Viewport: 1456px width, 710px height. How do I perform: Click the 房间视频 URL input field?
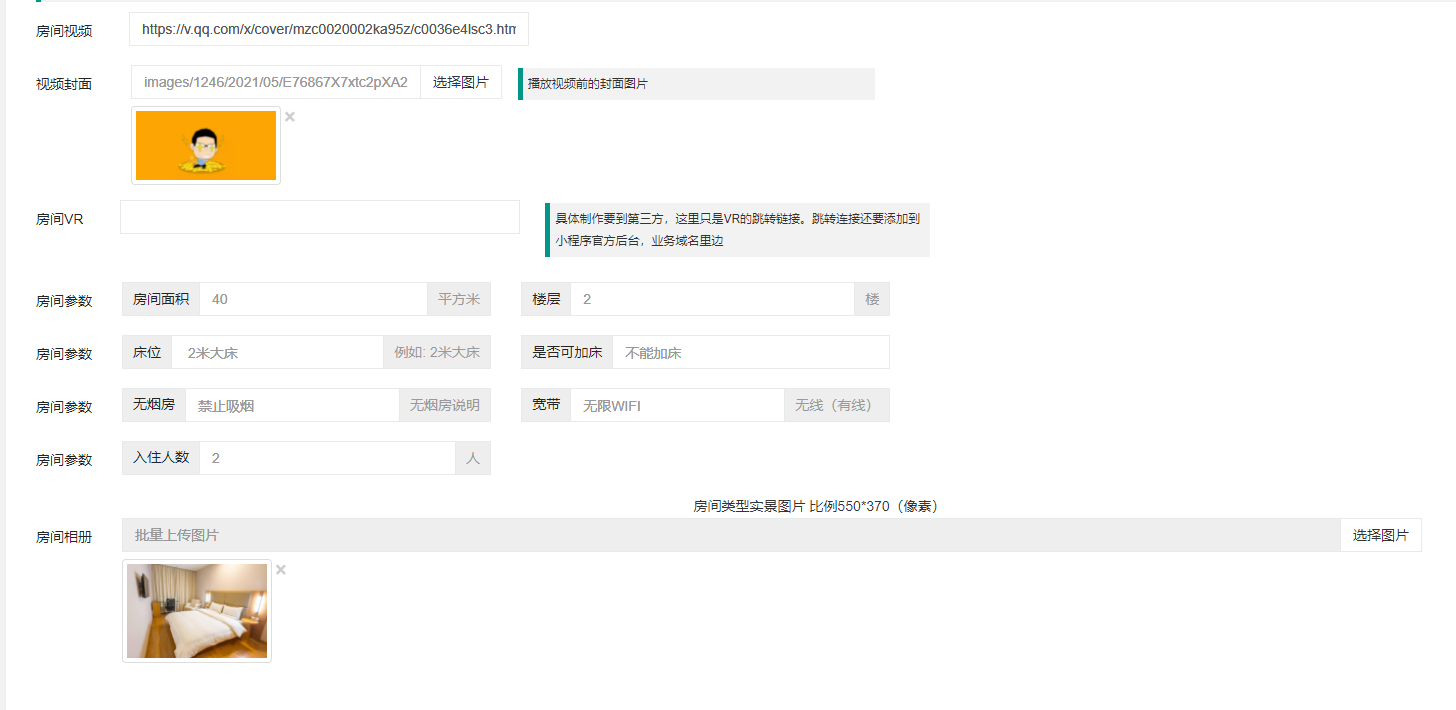(328, 30)
